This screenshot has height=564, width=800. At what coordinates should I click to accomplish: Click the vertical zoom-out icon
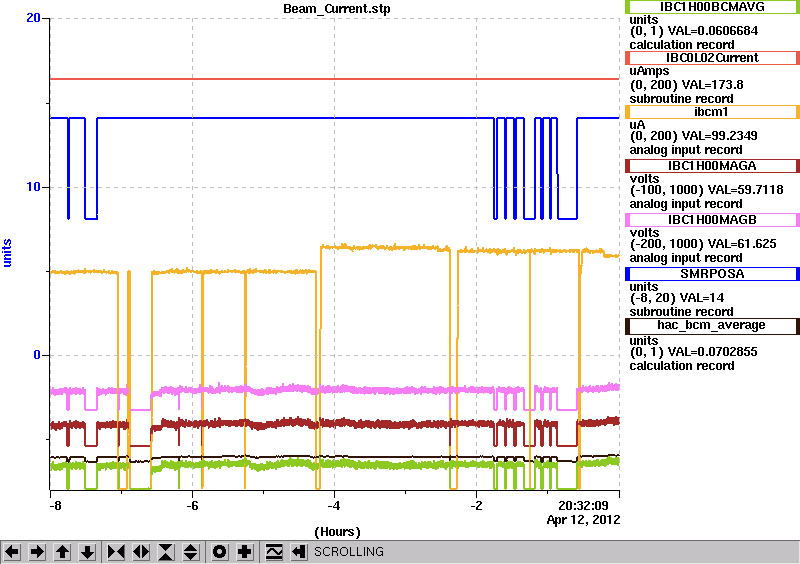191,552
